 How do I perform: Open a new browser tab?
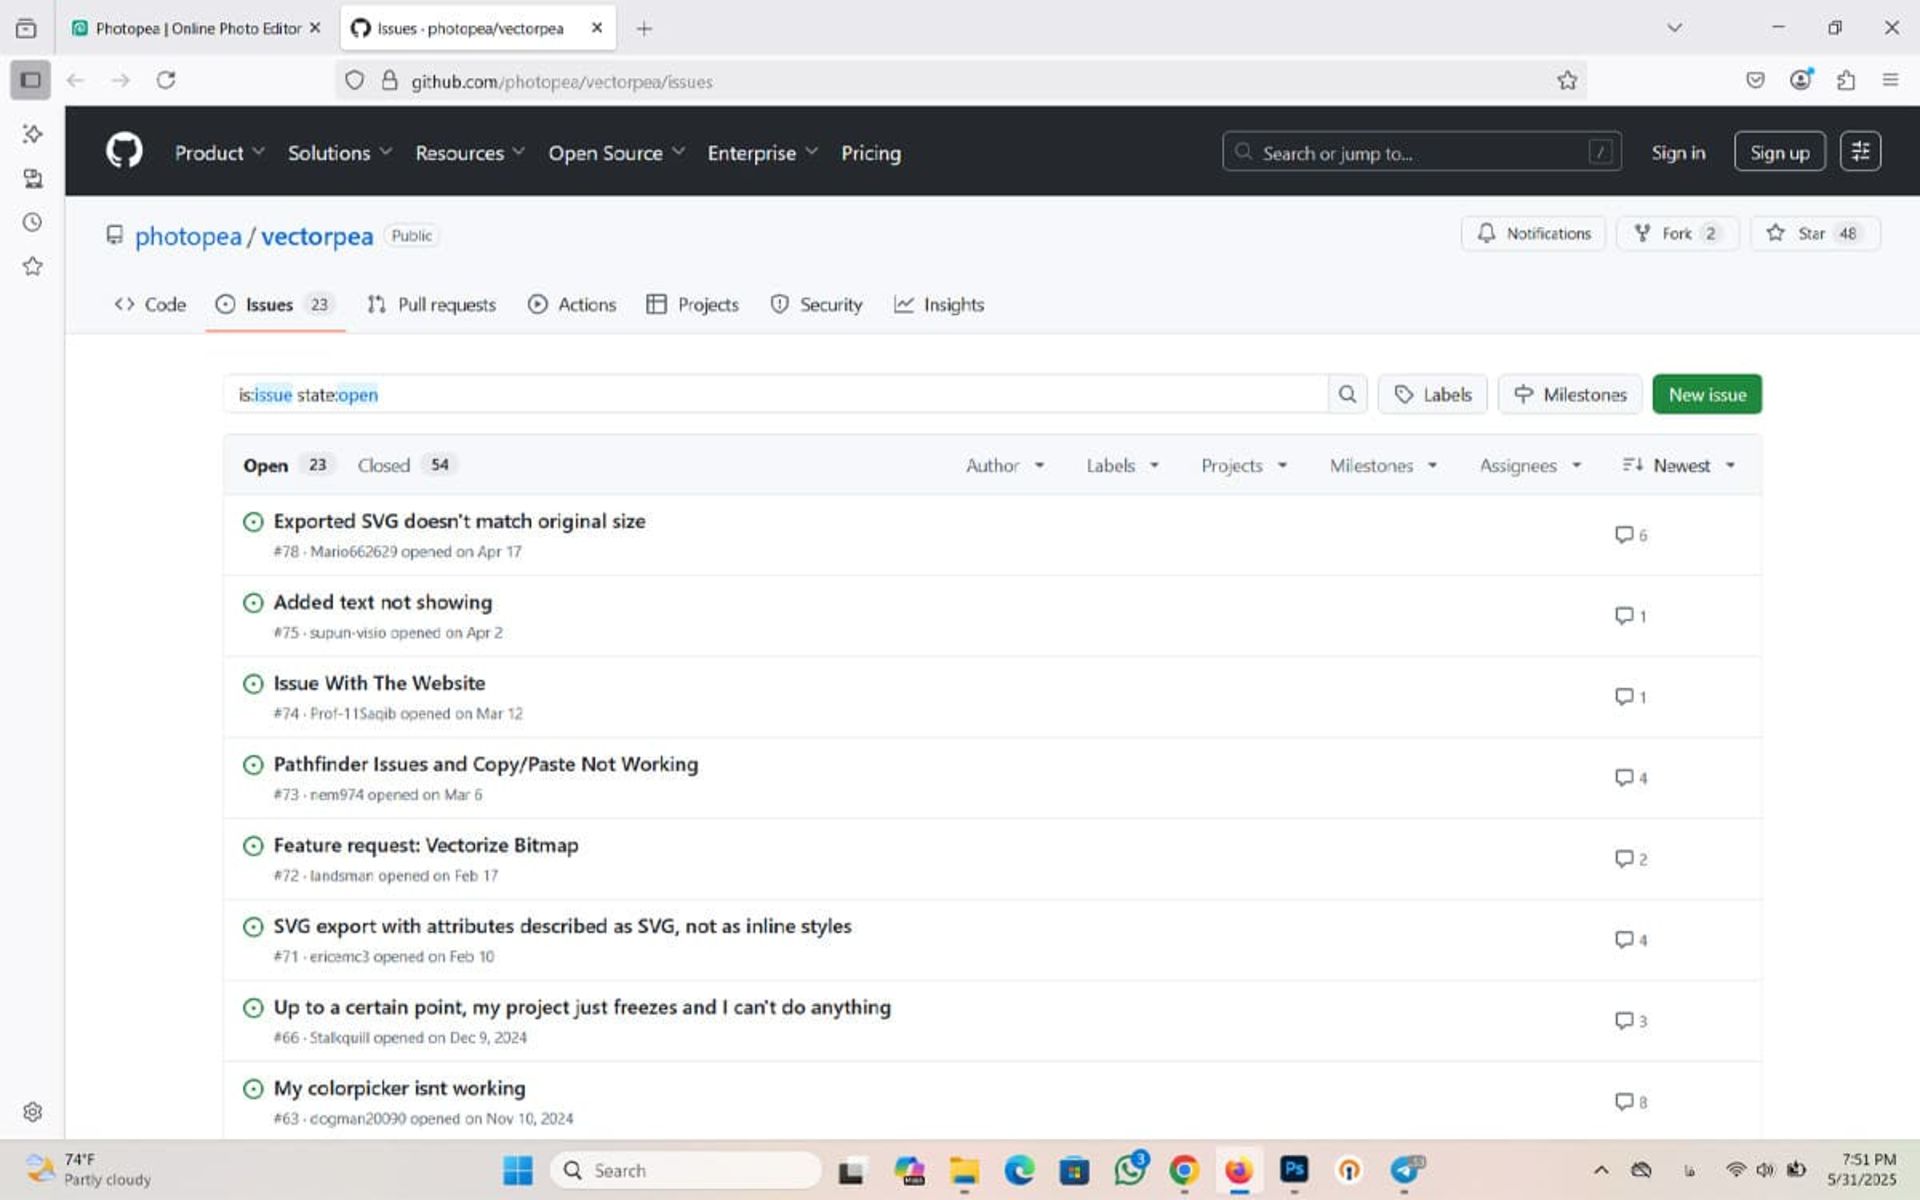[644, 29]
